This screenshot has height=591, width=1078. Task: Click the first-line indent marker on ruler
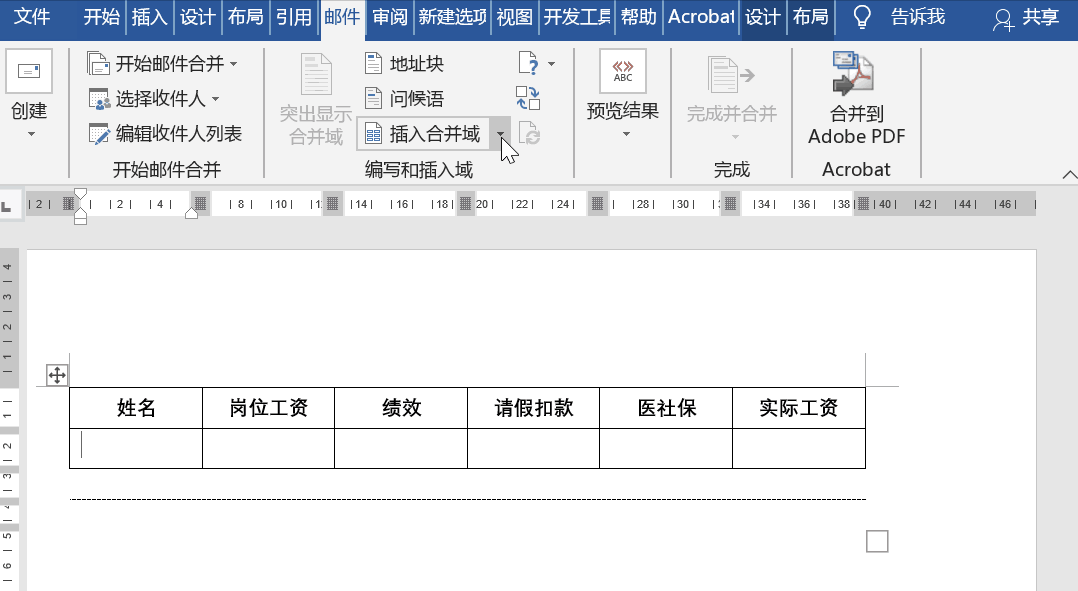(x=80, y=194)
